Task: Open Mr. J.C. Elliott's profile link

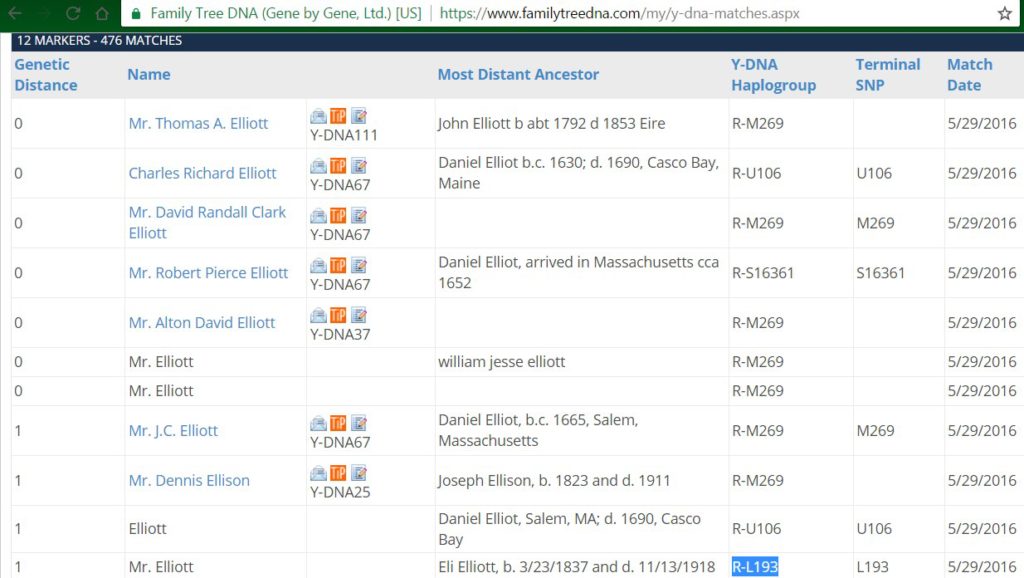Action: point(173,430)
